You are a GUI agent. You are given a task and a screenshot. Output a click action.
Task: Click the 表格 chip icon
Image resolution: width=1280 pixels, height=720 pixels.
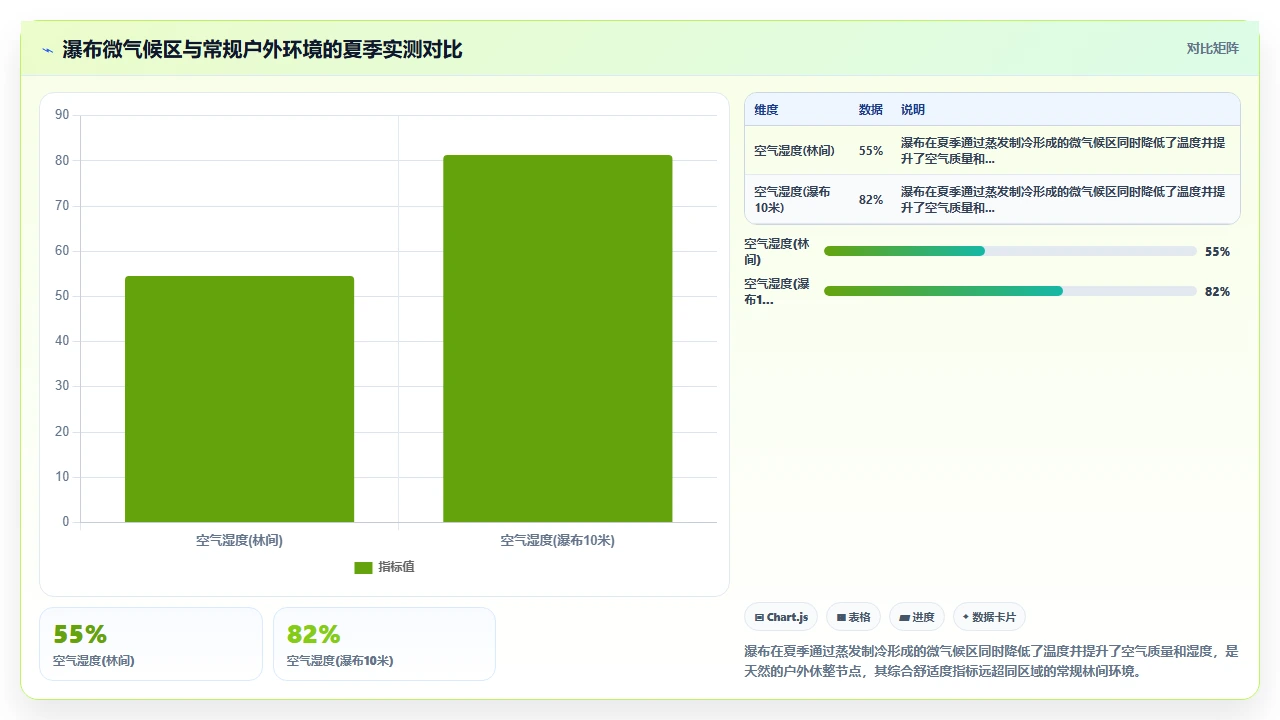click(841, 618)
